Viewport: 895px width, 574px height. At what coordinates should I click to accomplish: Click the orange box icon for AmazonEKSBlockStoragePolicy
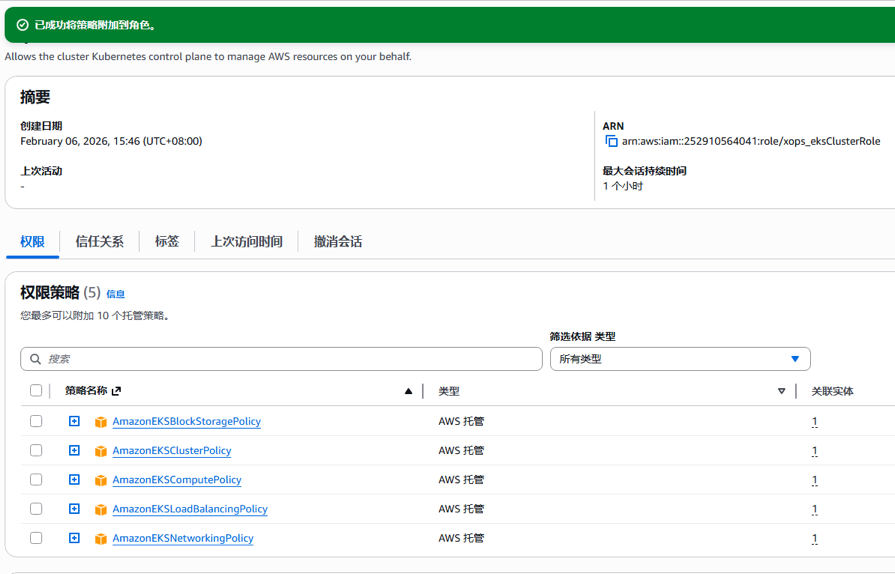pos(100,422)
